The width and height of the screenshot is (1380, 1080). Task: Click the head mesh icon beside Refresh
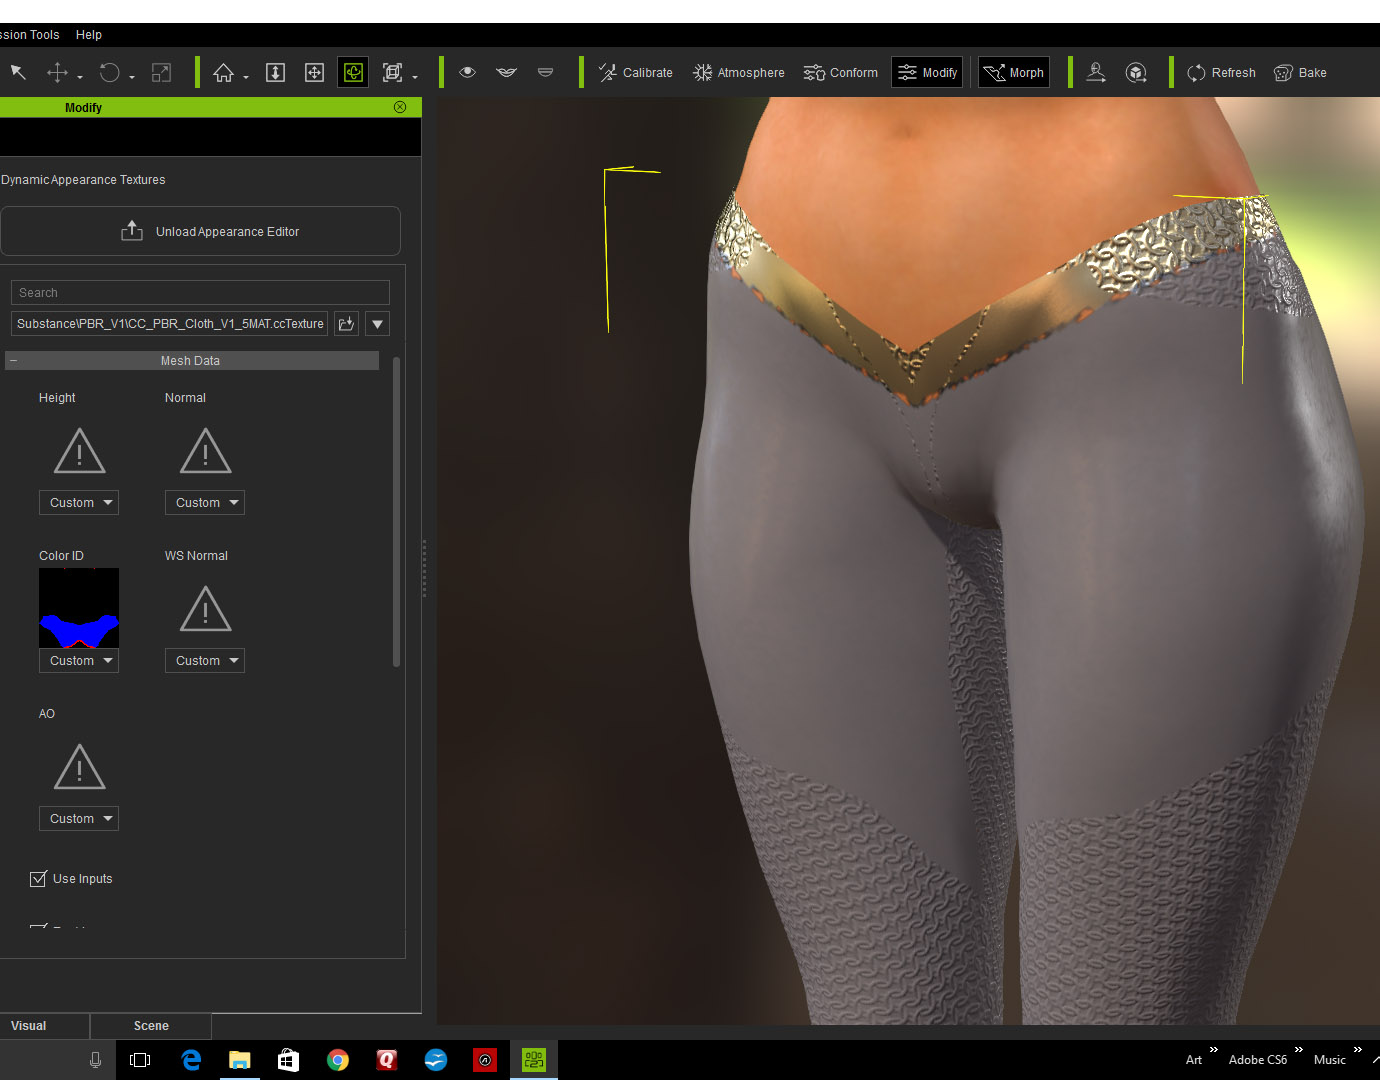(x=1136, y=72)
